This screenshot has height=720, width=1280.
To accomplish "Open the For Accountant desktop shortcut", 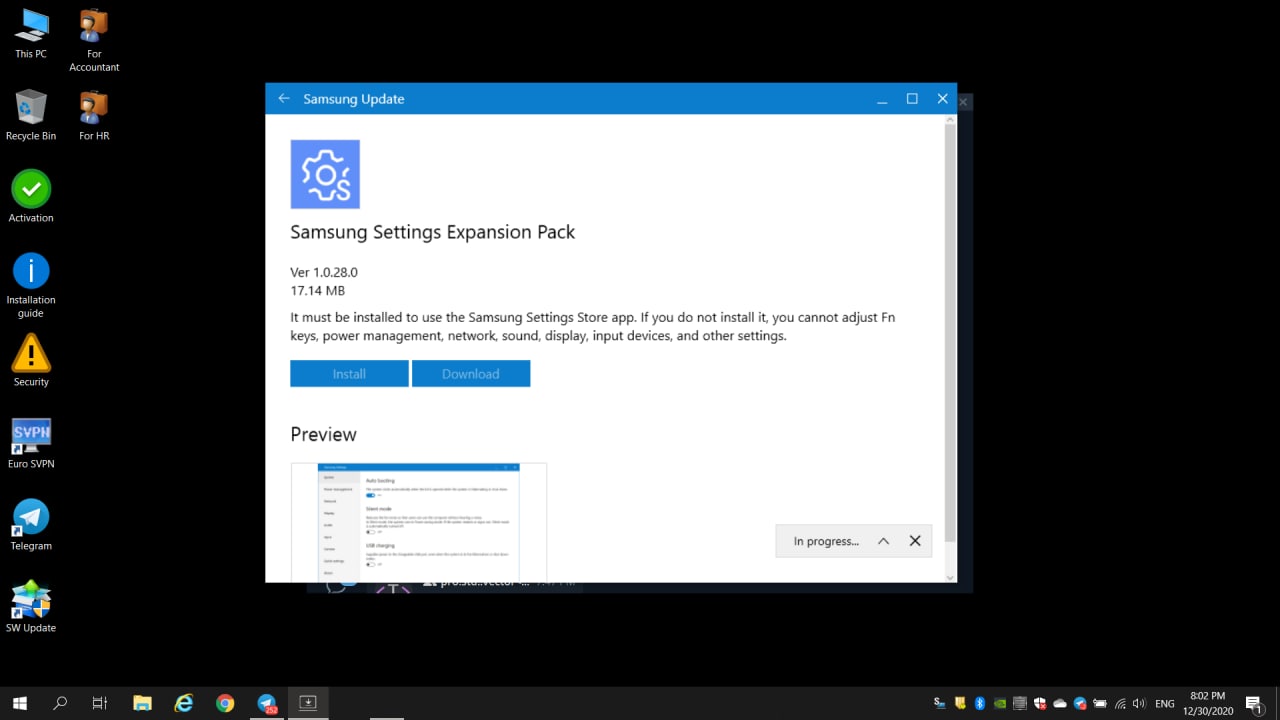I will click(94, 40).
